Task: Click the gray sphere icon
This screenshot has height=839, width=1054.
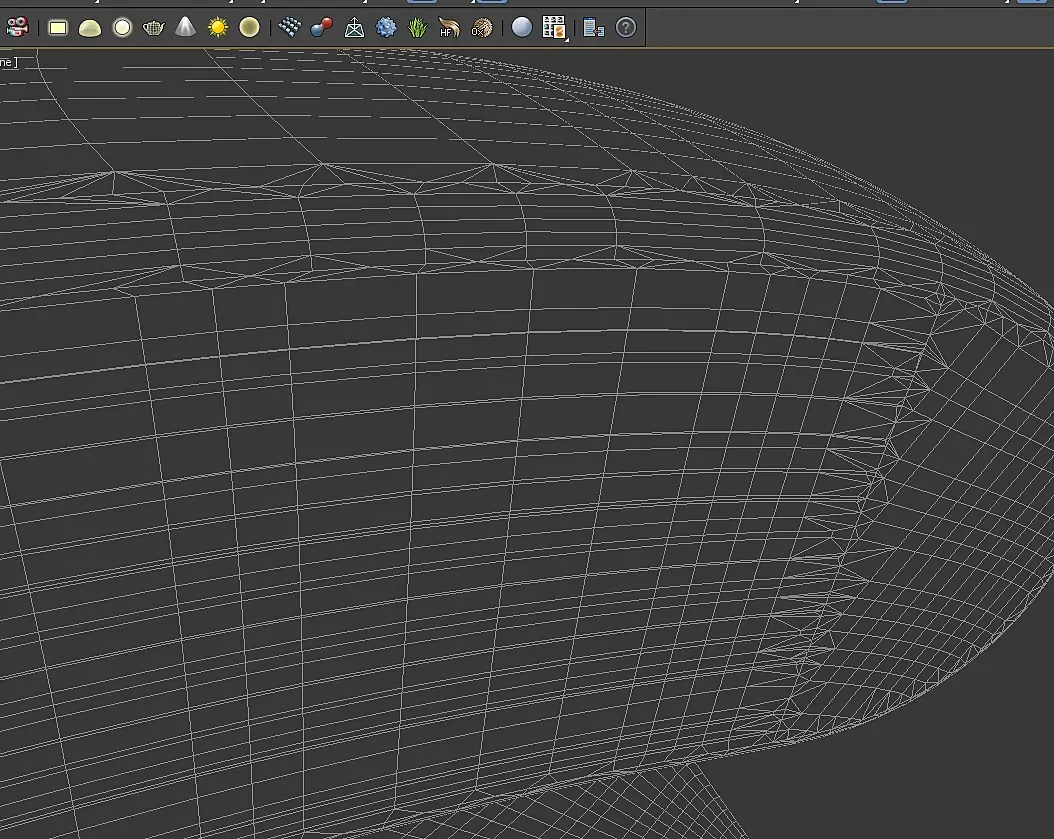Action: (x=522, y=27)
